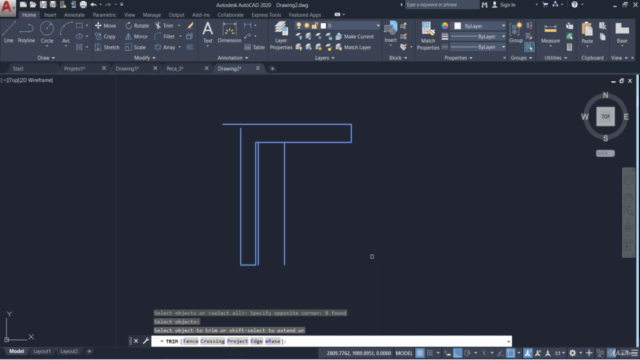
Task: Toggle polar tracking in status bar
Action: [467, 353]
